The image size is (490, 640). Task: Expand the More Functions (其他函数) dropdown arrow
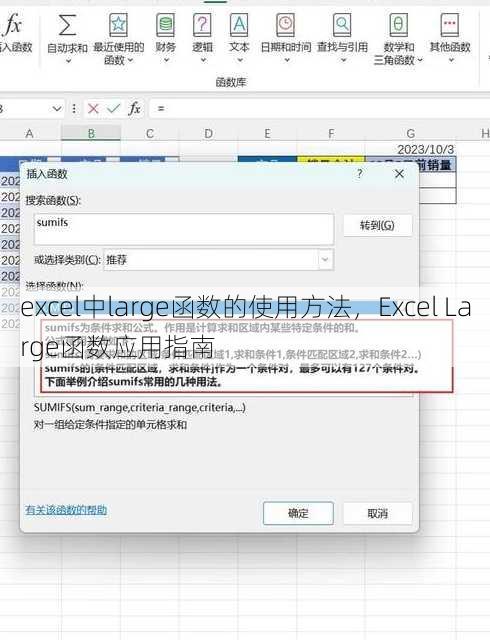[451, 60]
